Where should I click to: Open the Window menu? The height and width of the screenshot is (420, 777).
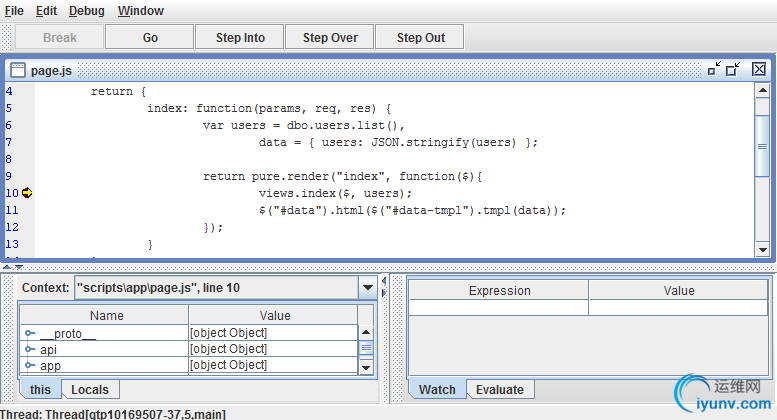pos(141,11)
